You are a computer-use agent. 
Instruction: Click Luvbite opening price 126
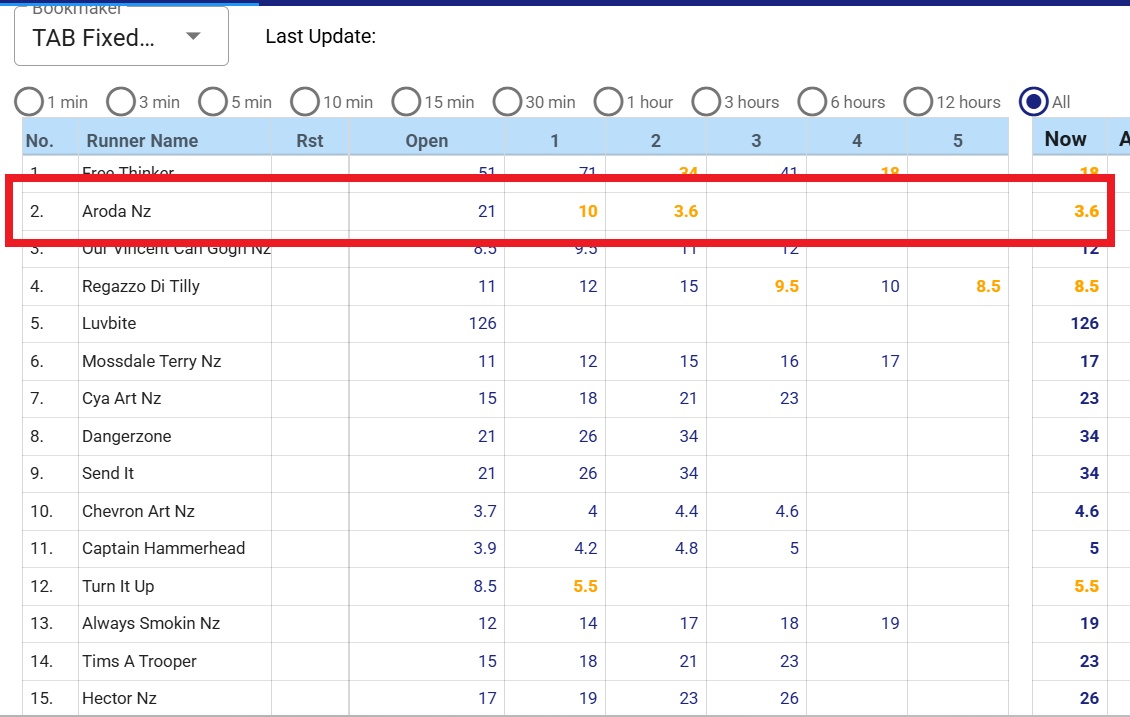(483, 323)
